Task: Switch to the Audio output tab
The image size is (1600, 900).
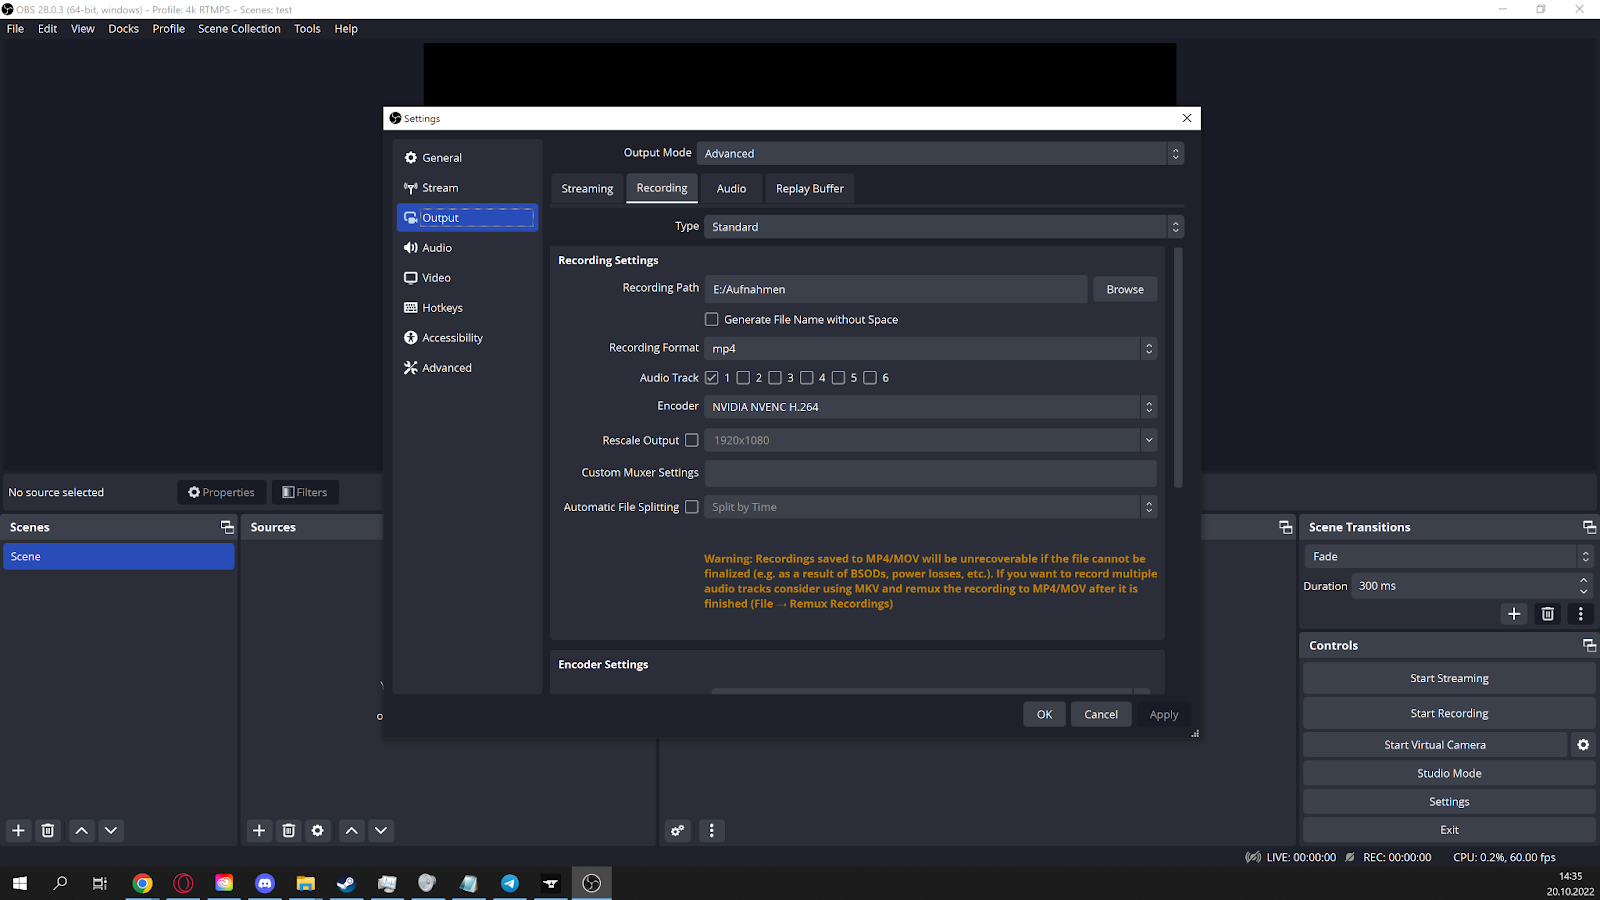Action: tap(731, 189)
